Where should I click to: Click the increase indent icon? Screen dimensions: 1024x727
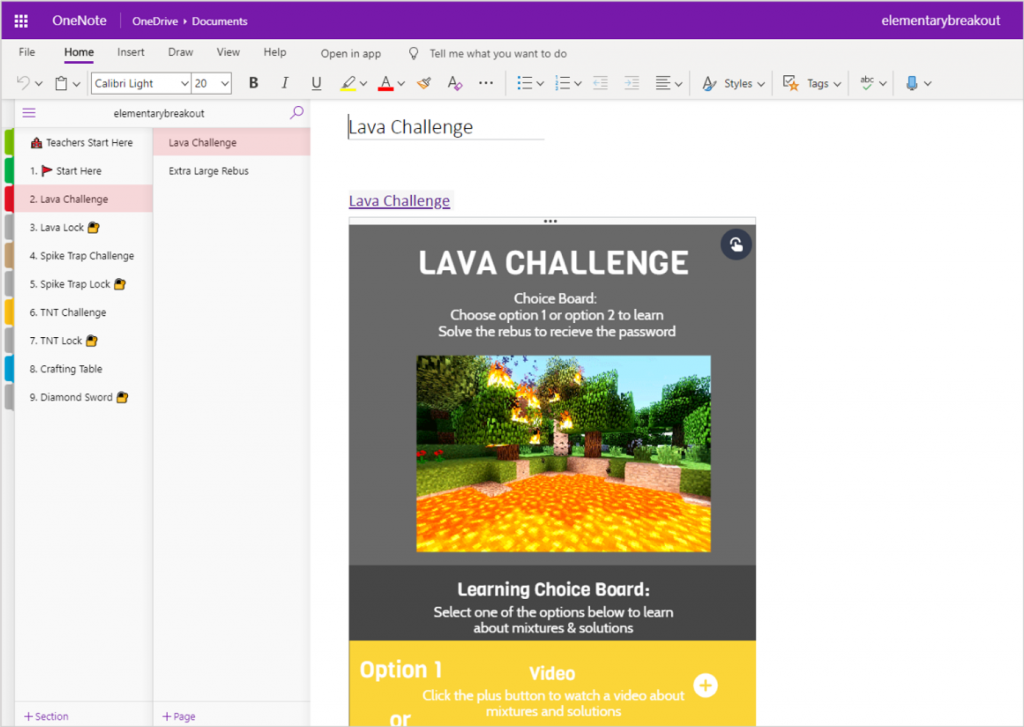631,84
